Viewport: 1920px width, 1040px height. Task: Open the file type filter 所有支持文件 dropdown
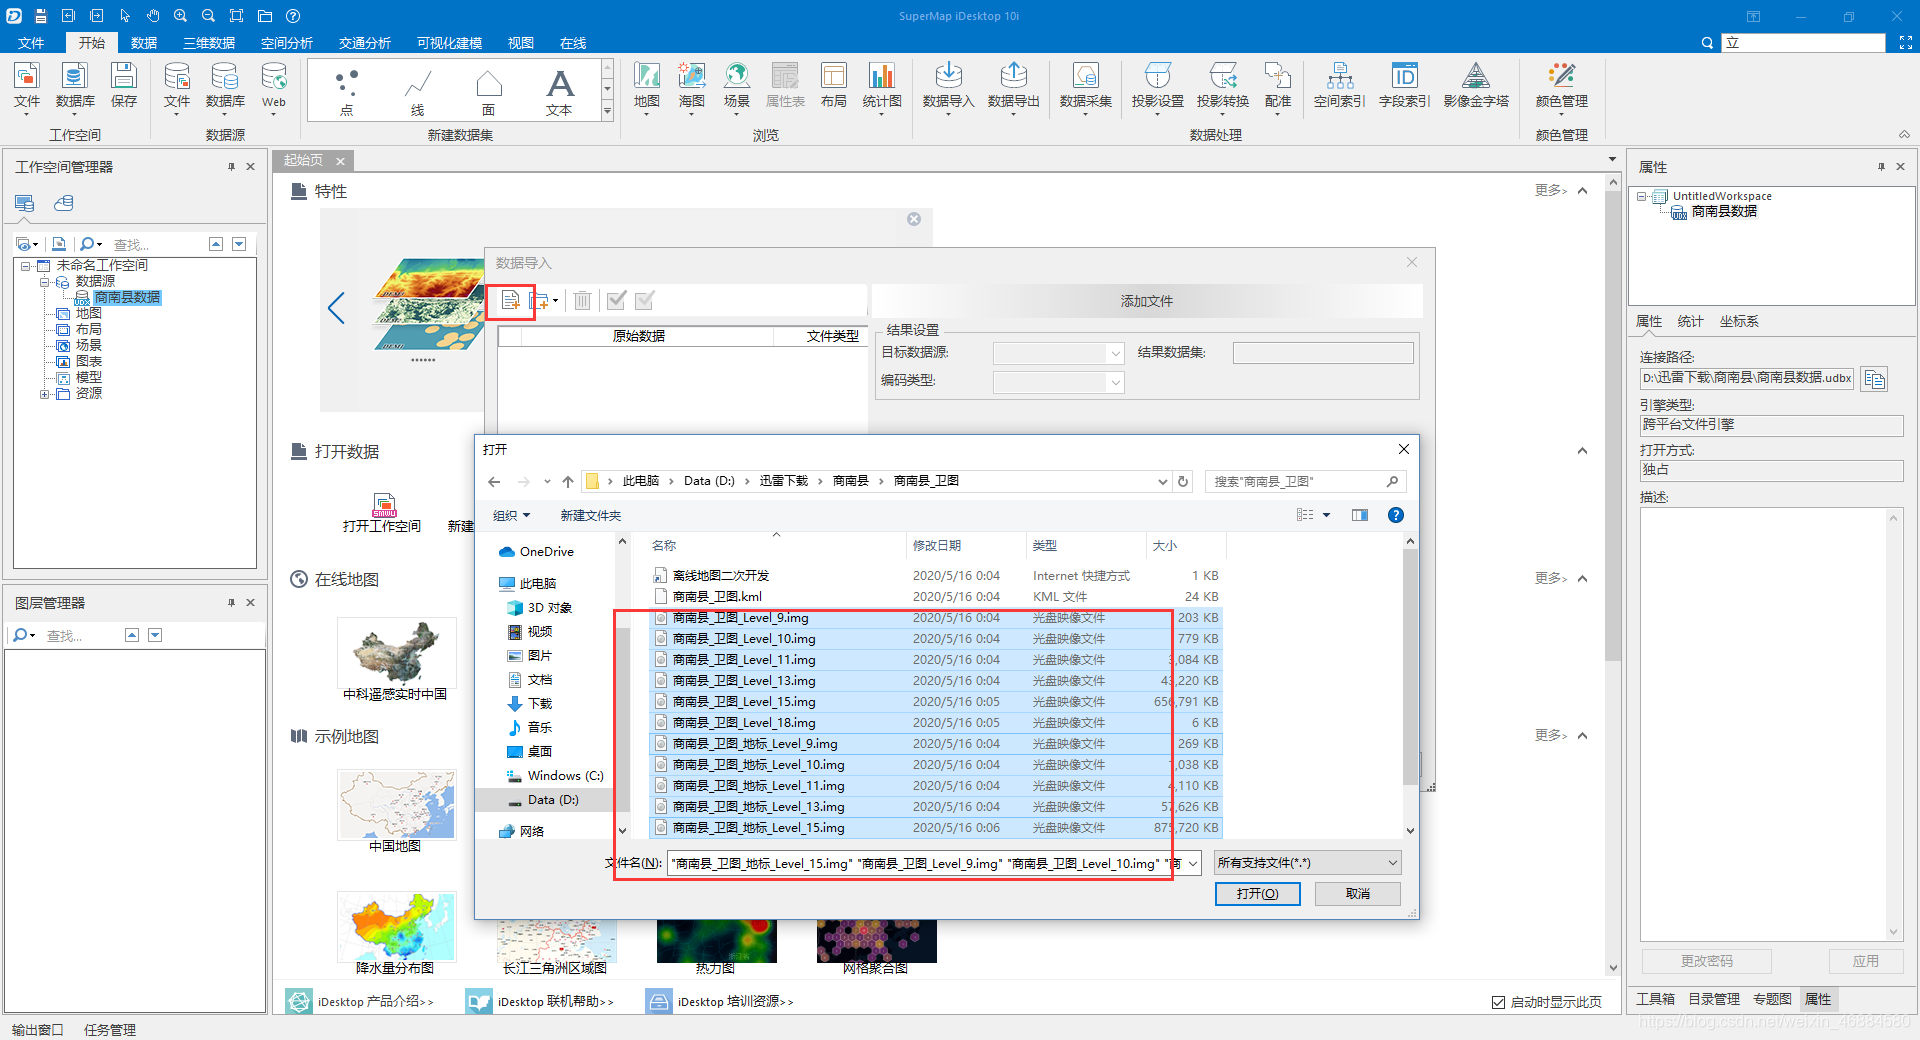1307,863
